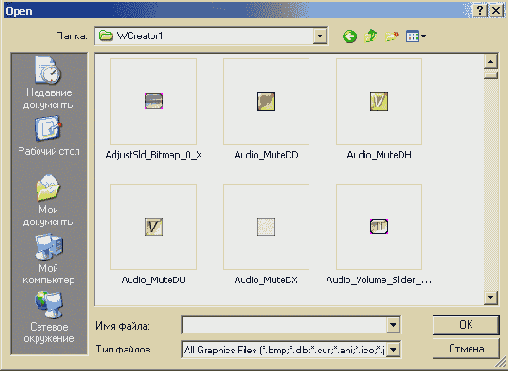Select the Audio_MuteDU thumbnail
This screenshot has height=371, width=508.
click(154, 227)
